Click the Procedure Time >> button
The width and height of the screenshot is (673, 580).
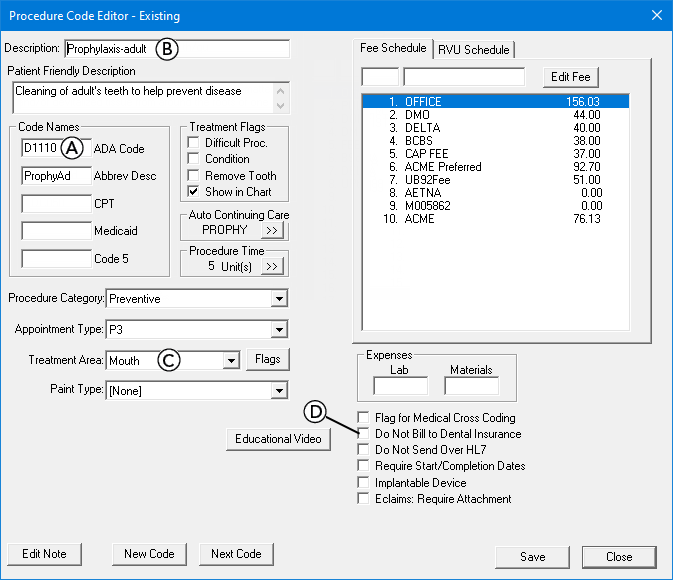(x=271, y=266)
